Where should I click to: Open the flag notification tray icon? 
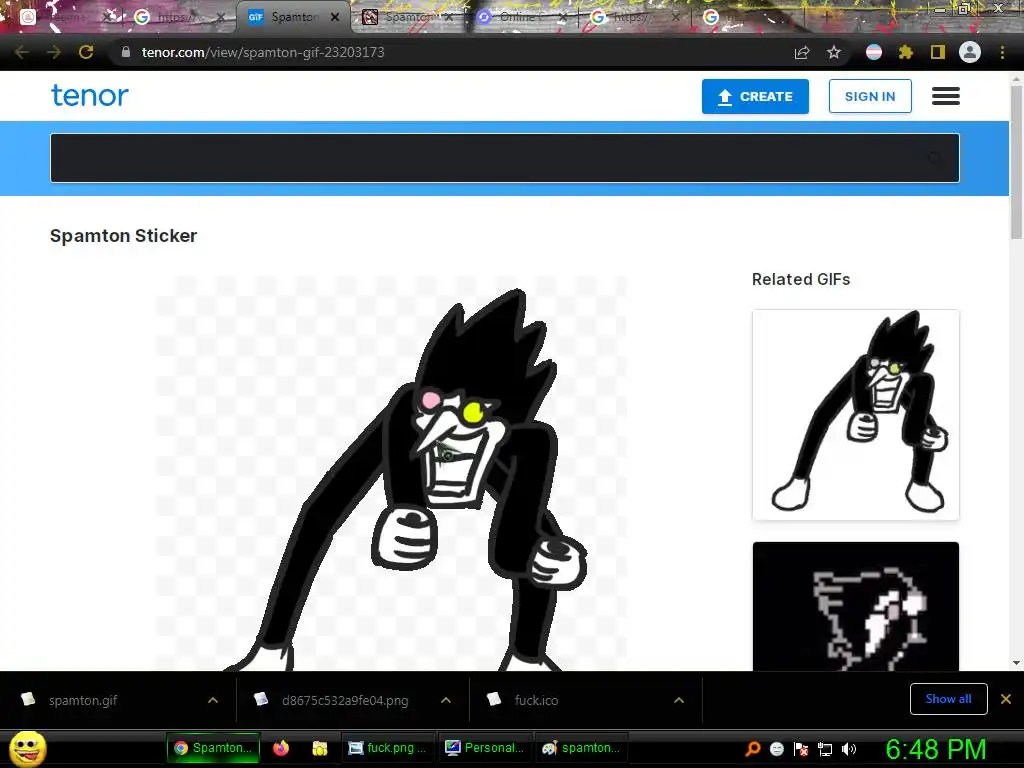801,749
